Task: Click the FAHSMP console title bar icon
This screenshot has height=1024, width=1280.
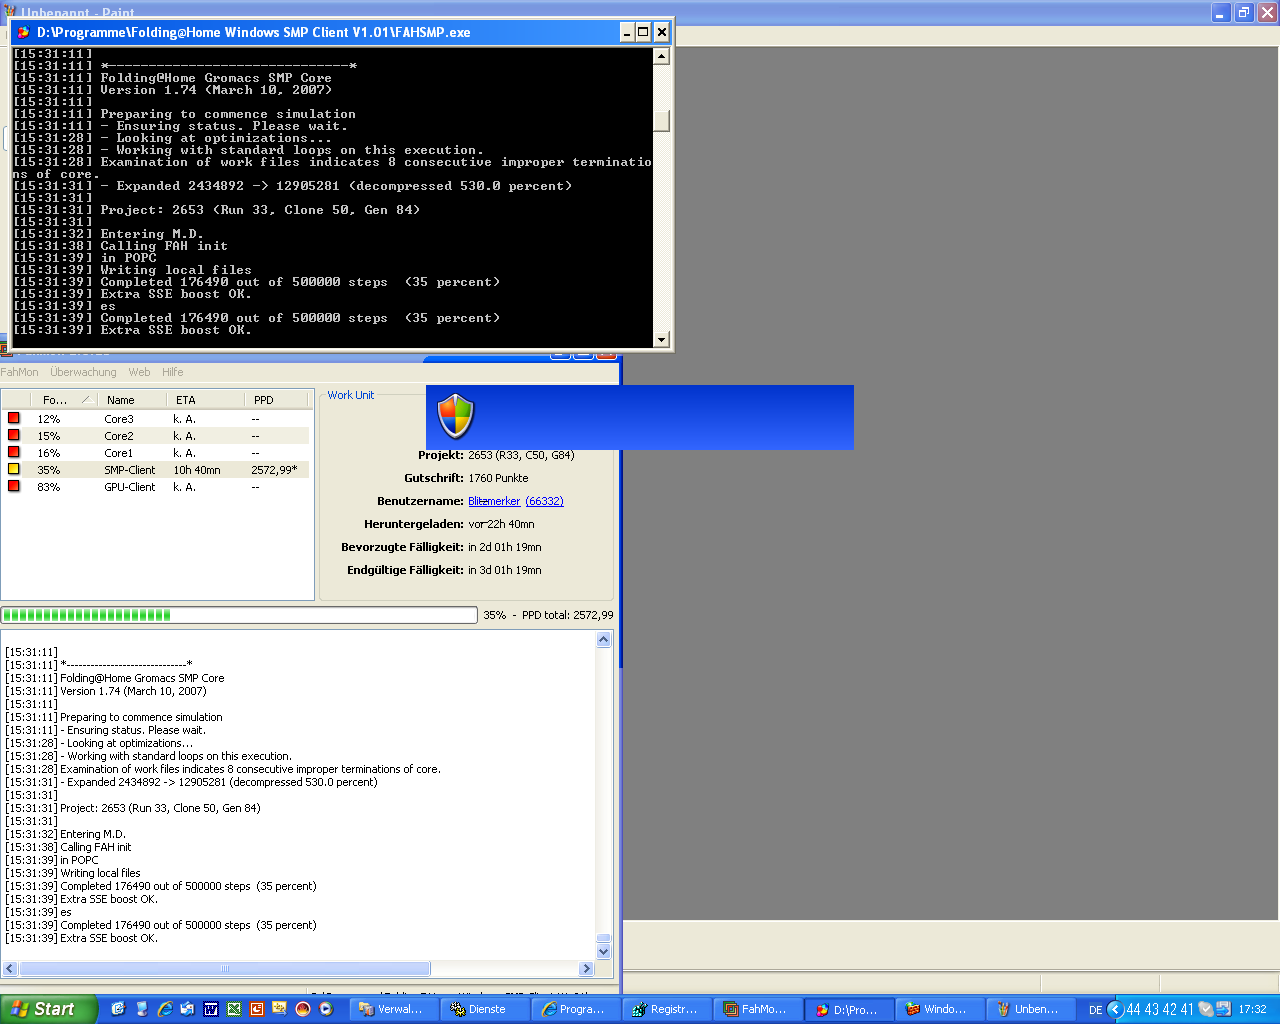Action: [23, 32]
